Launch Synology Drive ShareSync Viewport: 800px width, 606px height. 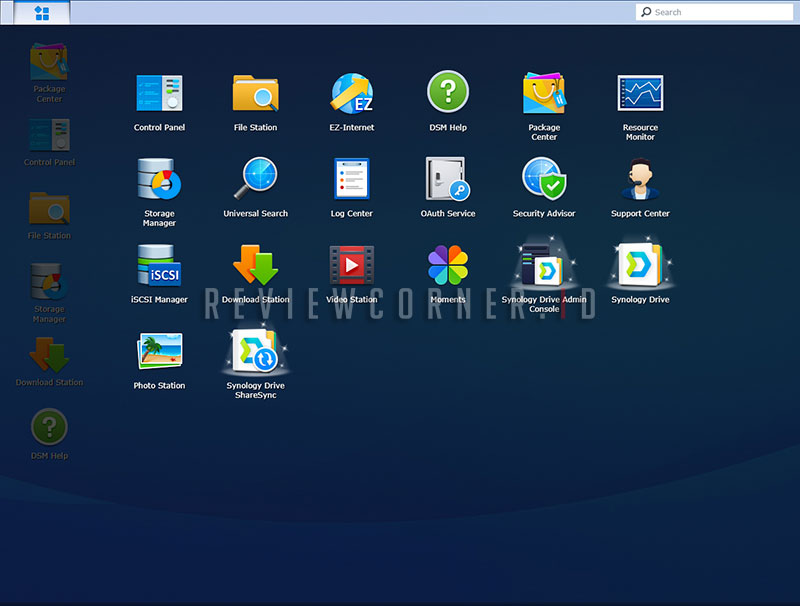pos(254,355)
